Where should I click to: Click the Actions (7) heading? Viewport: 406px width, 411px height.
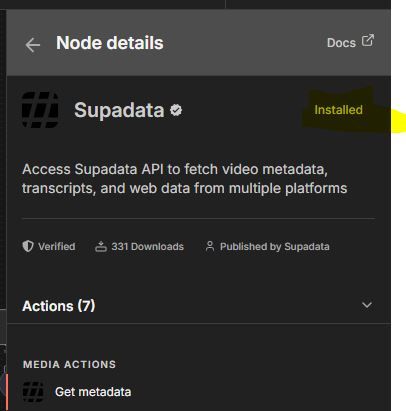coord(59,306)
